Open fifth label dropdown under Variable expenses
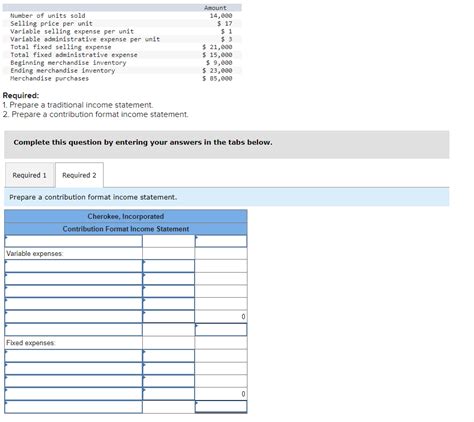This screenshot has height=422, width=474. (x=73, y=317)
